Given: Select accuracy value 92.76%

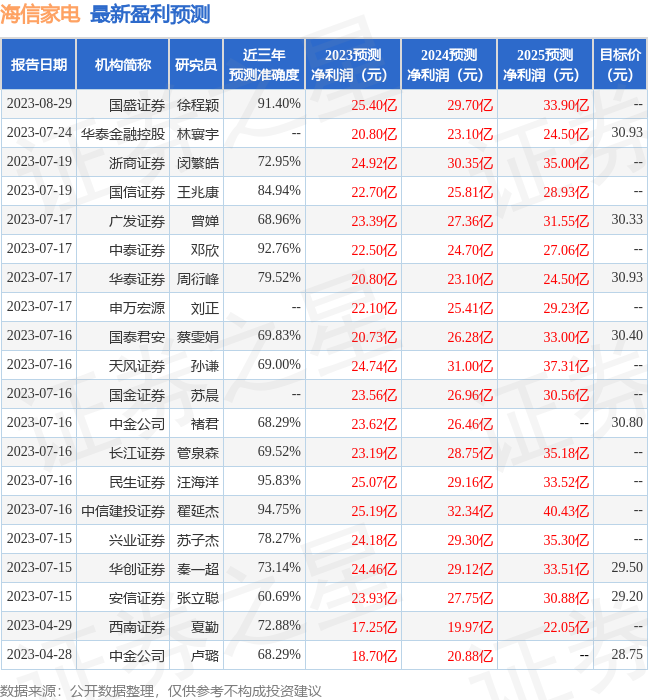Looking at the screenshot, I should (279, 249).
